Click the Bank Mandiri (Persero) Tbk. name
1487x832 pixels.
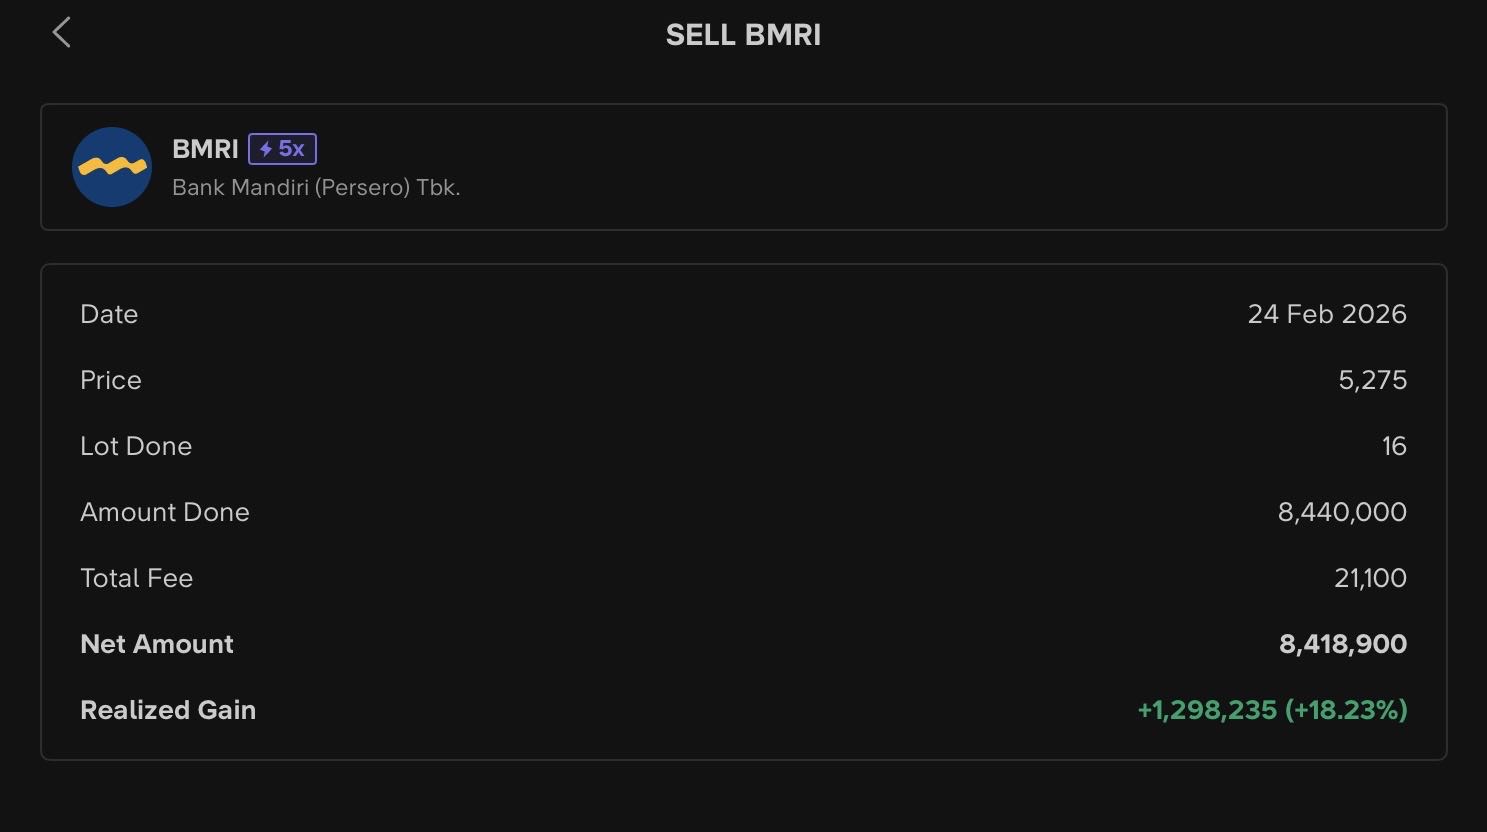(316, 187)
